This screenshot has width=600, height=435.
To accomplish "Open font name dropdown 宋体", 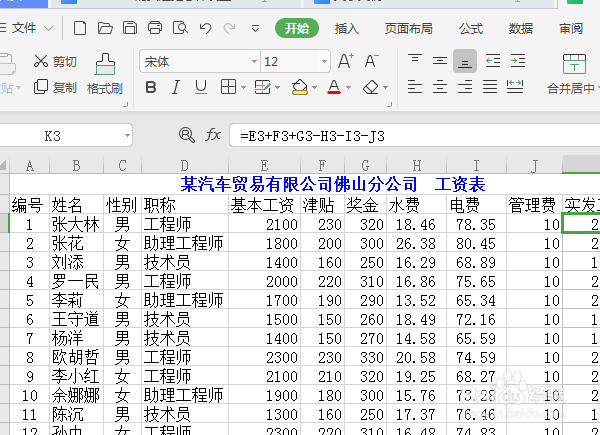I will [254, 61].
